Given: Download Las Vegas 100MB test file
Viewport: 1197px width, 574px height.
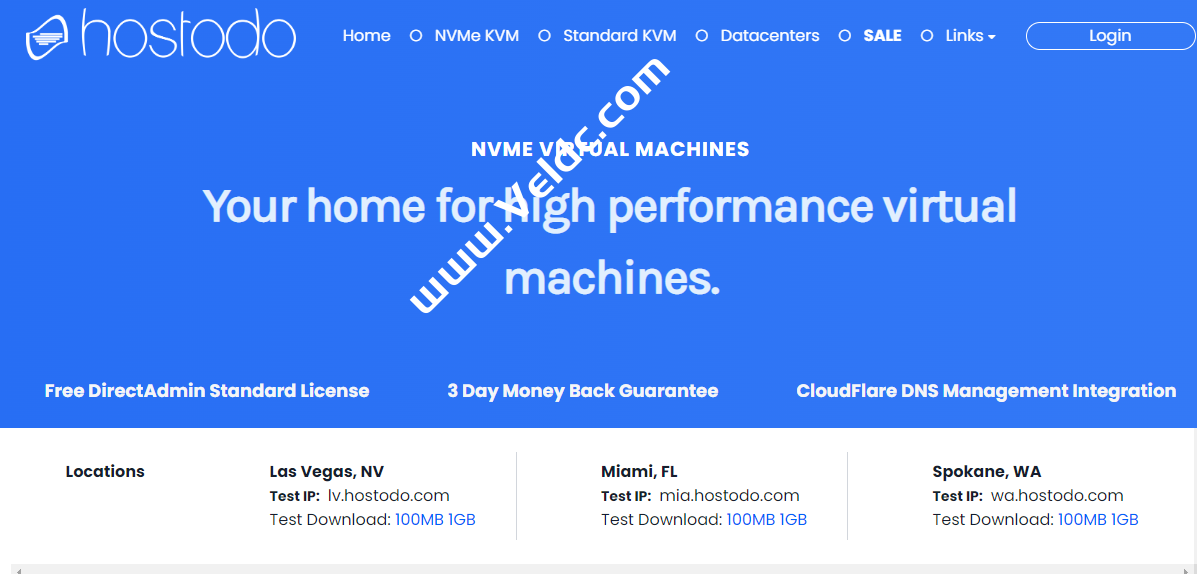Looking at the screenshot, I should point(419,520).
